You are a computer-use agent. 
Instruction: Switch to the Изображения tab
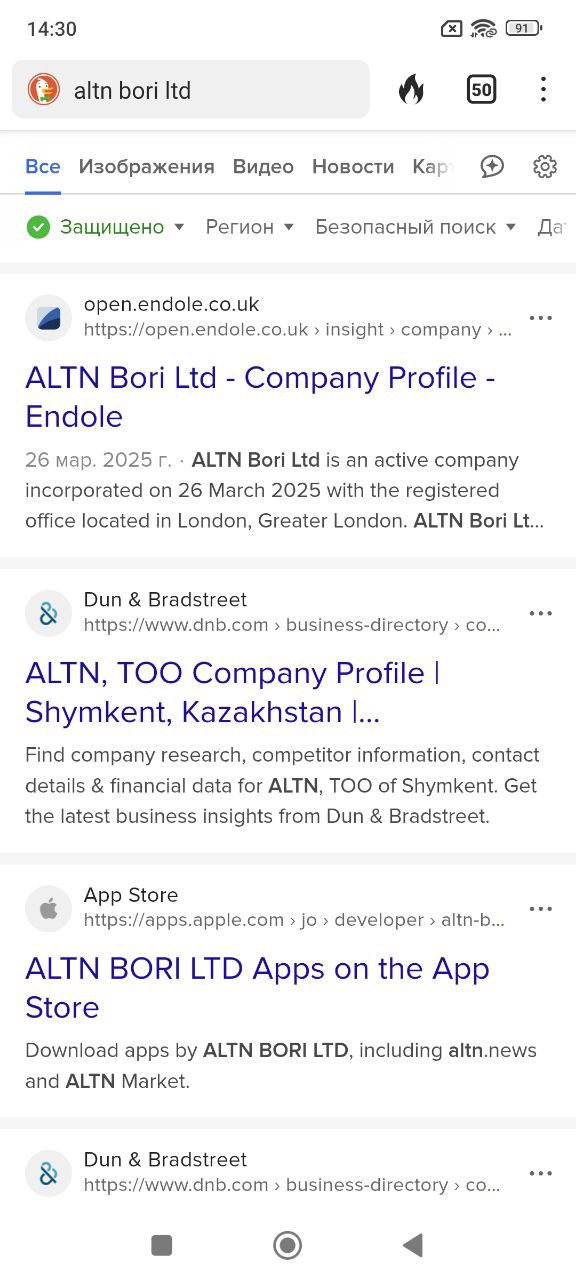147,167
